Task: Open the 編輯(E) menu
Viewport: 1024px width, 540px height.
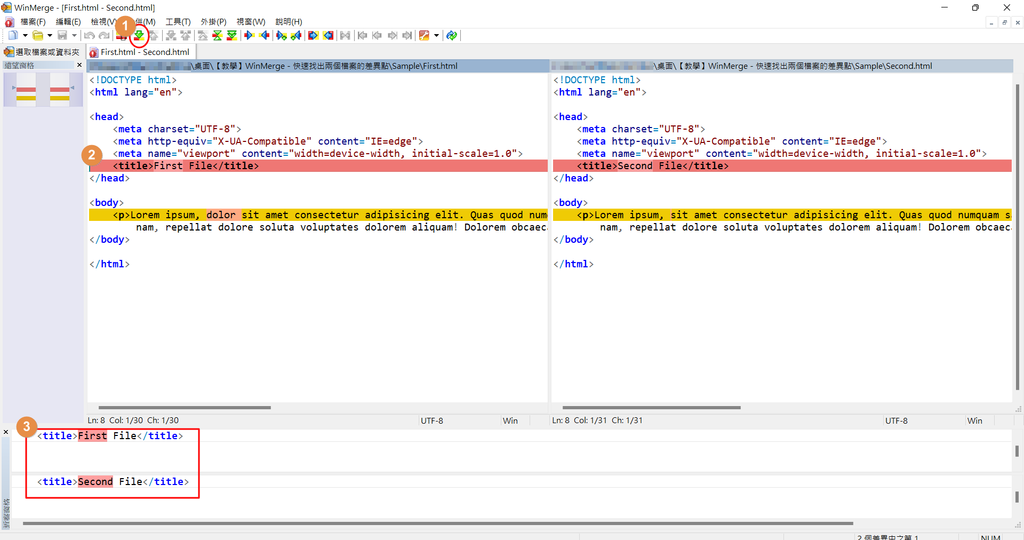Action: click(69, 21)
